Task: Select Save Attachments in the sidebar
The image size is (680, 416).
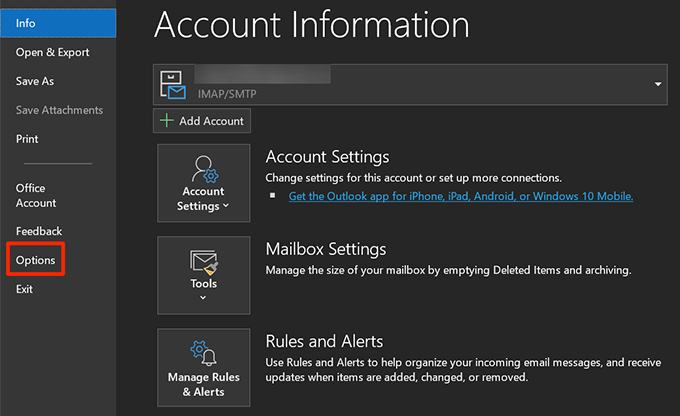Action: [x=59, y=110]
